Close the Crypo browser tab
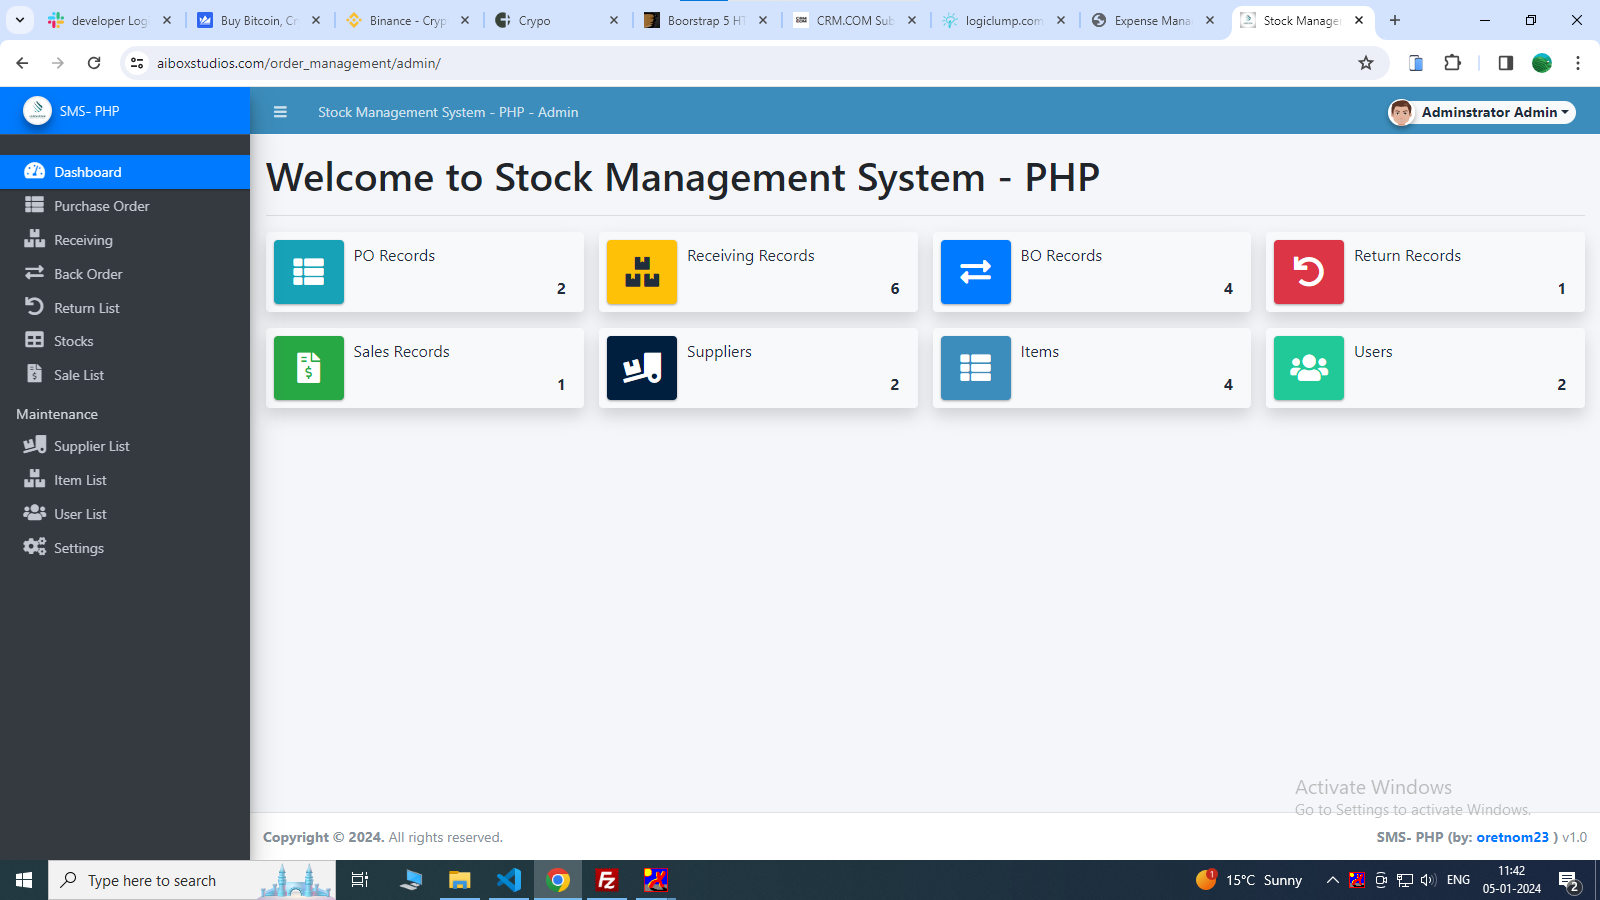1600x900 pixels. tap(614, 20)
